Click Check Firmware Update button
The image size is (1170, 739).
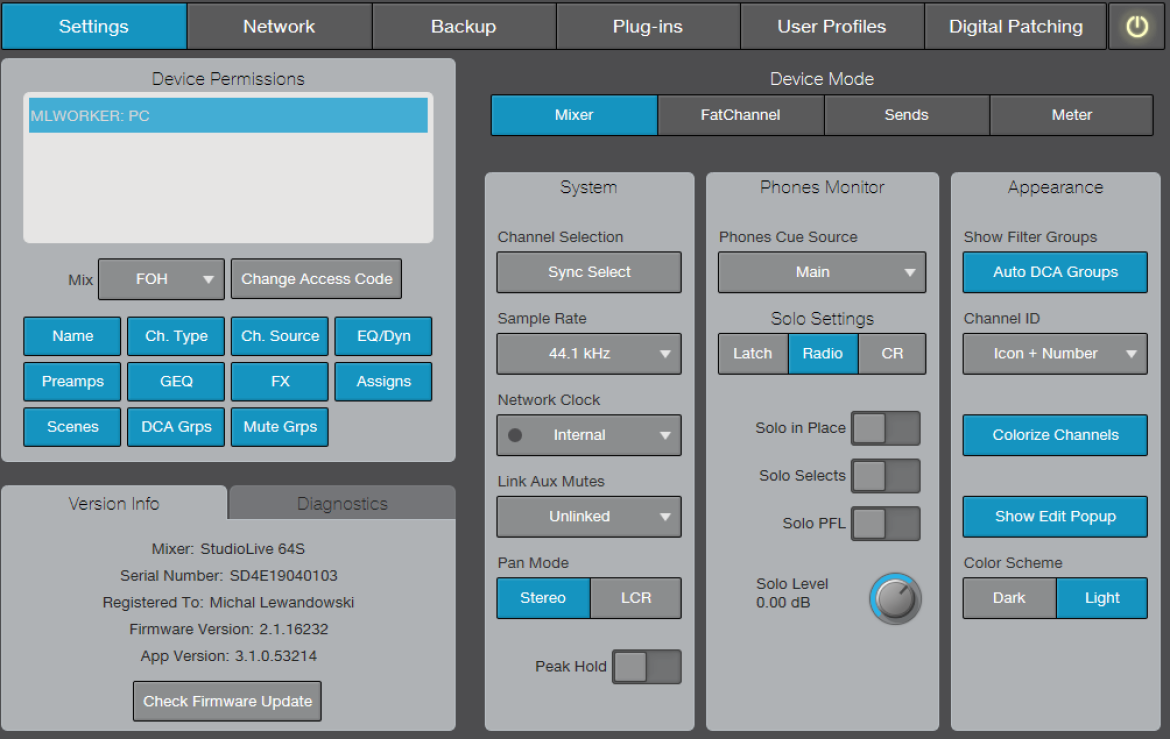[x=228, y=701]
